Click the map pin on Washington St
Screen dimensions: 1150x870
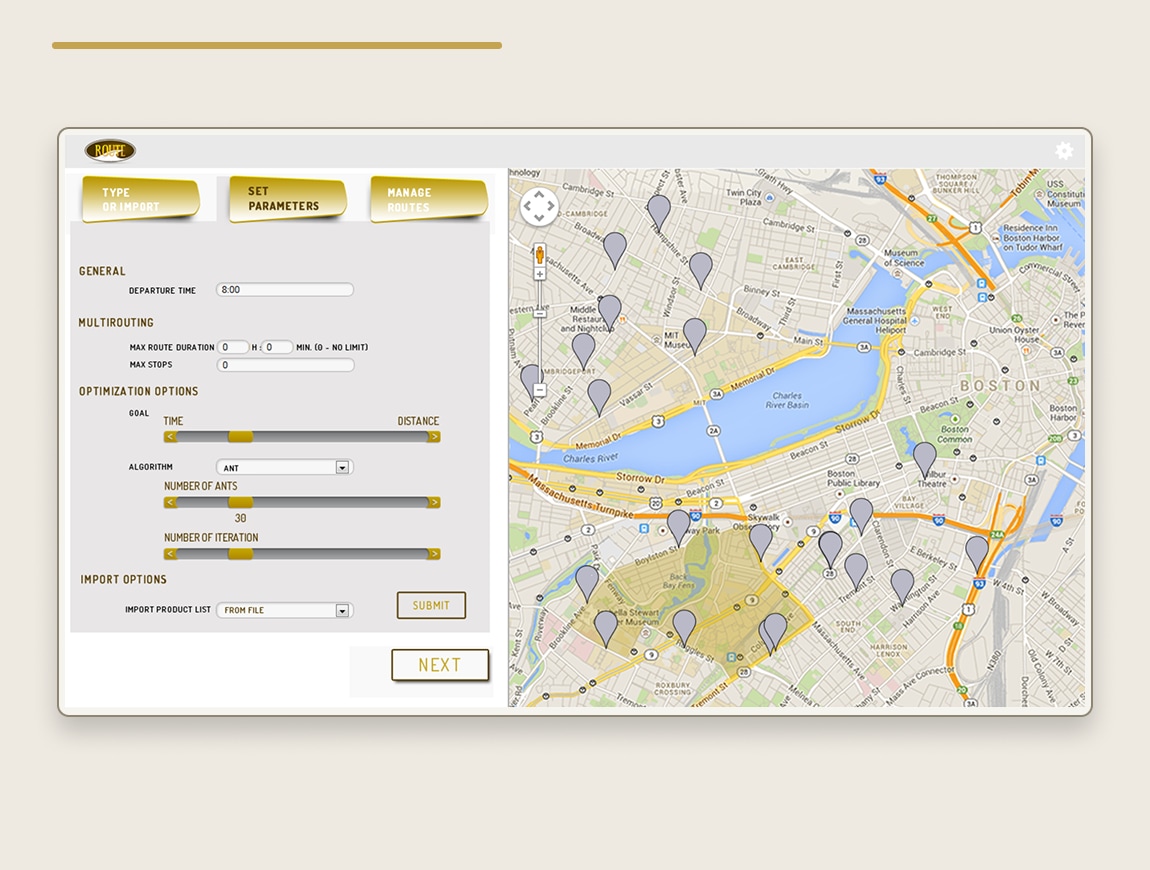coord(902,586)
